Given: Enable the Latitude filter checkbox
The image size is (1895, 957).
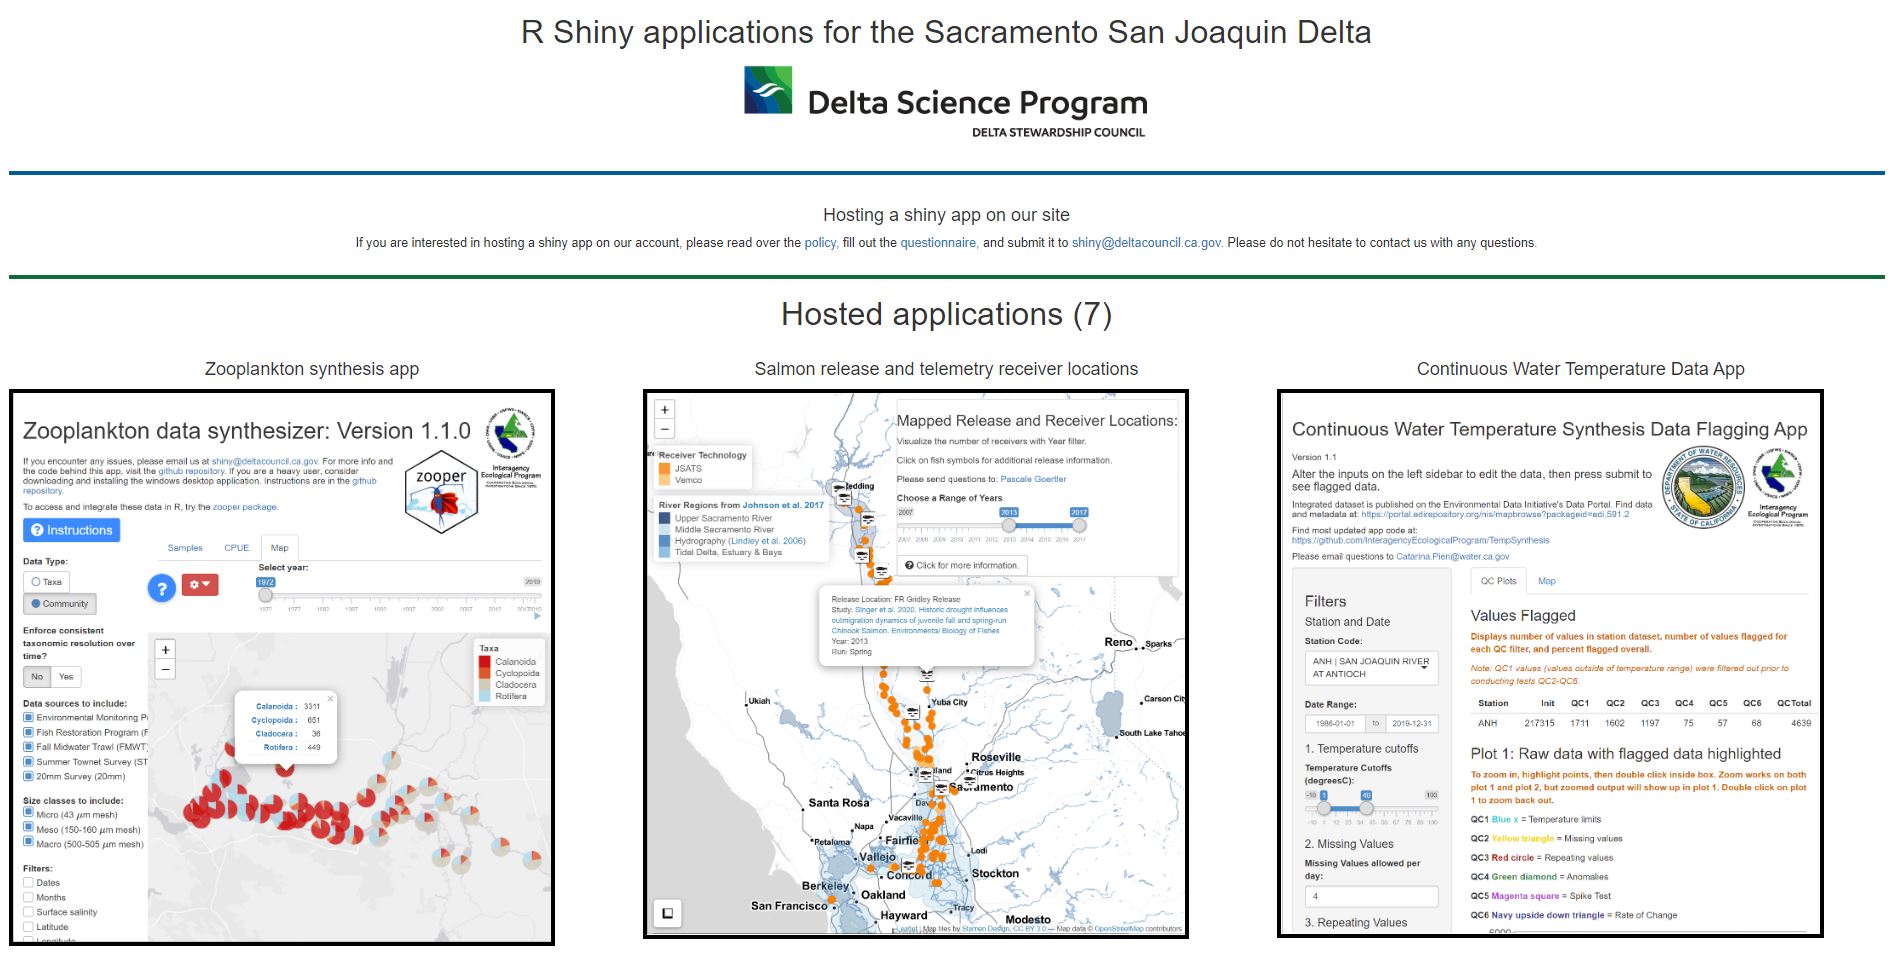Looking at the screenshot, I should click(29, 927).
